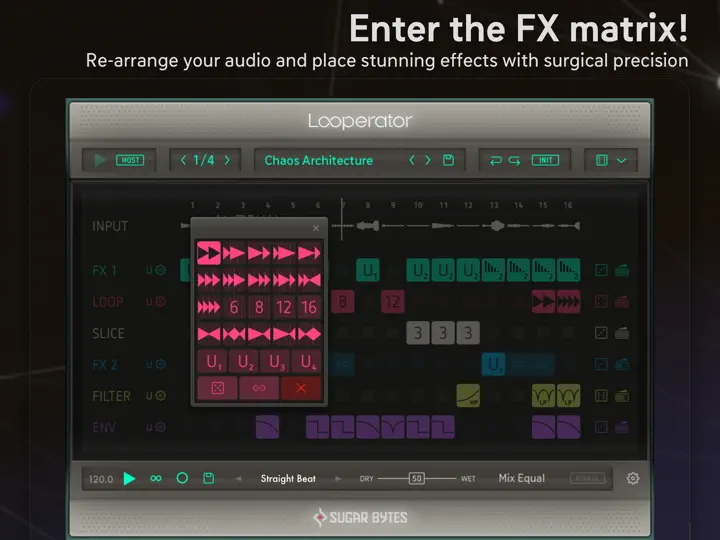This screenshot has width=720, height=540.
Task: Randomize the SLICE row with its dice
Action: point(601,333)
